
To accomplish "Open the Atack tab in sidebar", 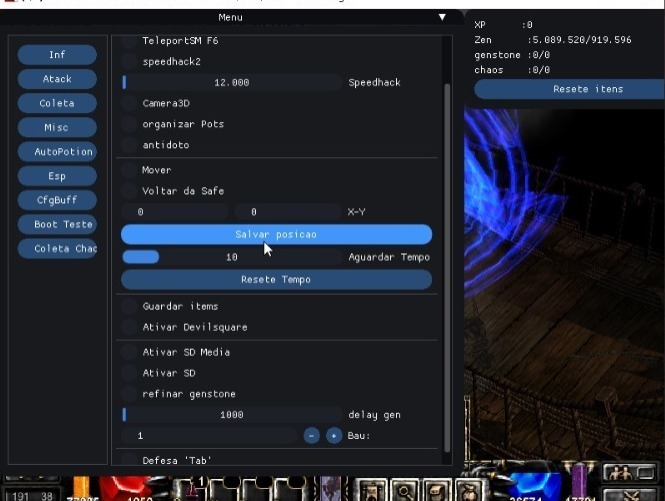I will 57,79.
